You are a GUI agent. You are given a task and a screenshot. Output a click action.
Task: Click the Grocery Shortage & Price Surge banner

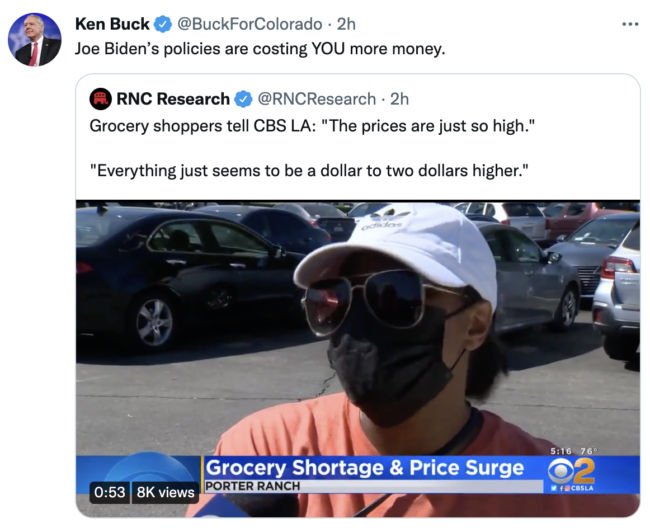pyautogui.click(x=365, y=468)
